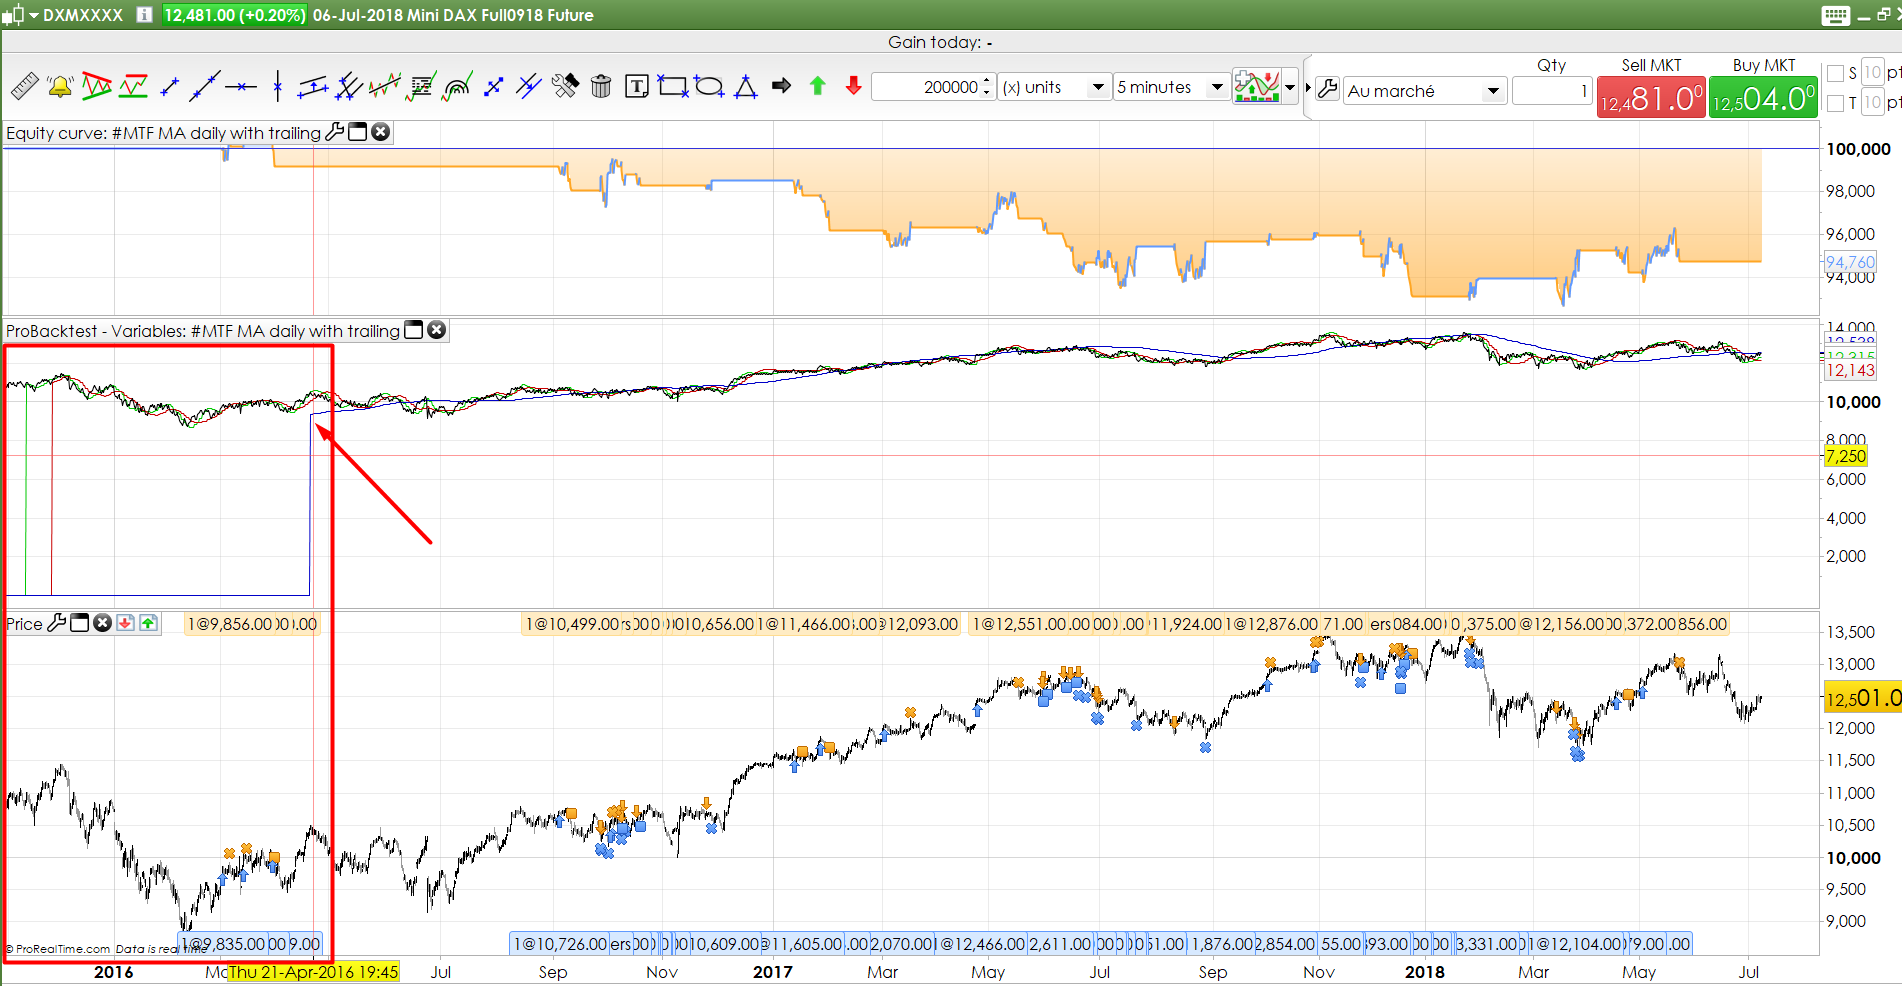
Task: Select the triangle drawing tool
Action: click(745, 87)
